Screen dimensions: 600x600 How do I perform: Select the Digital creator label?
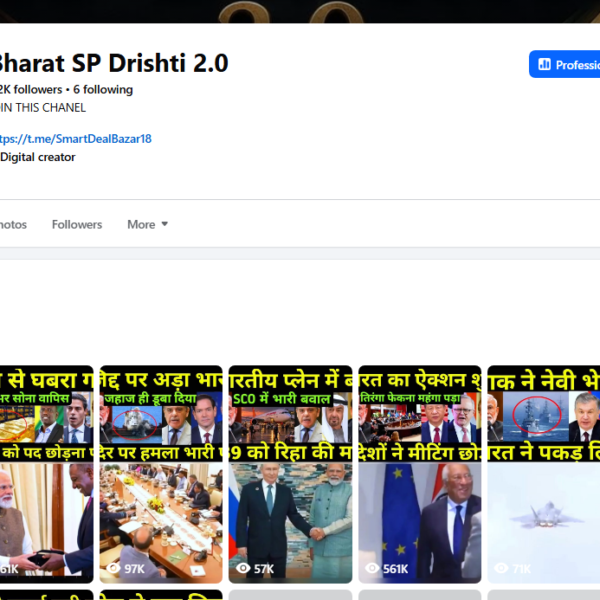coord(38,157)
